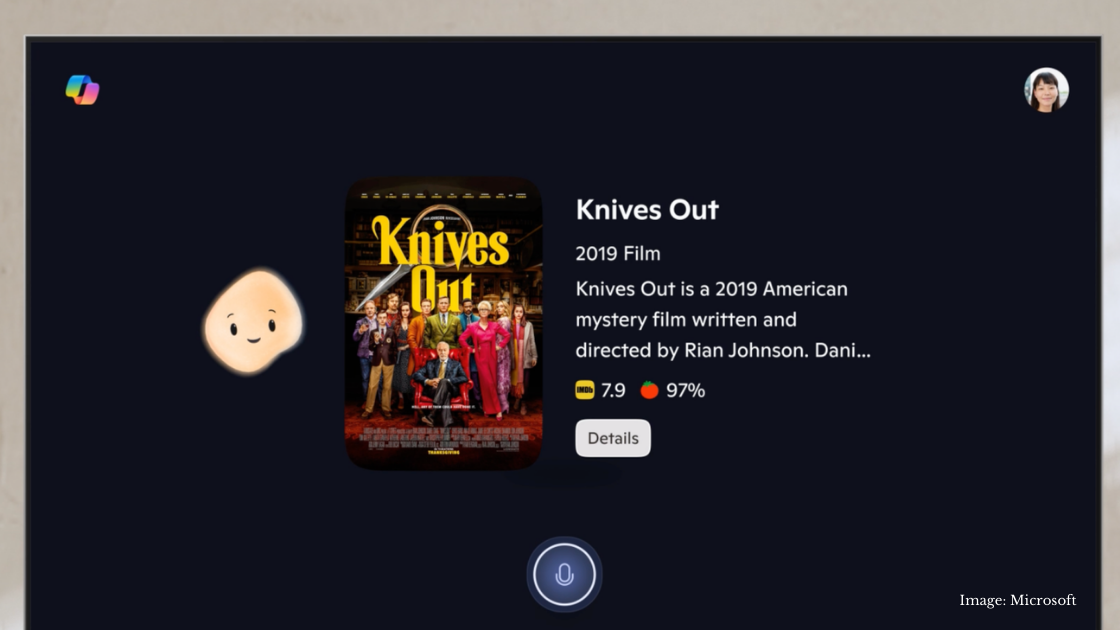The width and height of the screenshot is (1120, 630).
Task: Click the Knives Out title heading
Action: coord(647,209)
